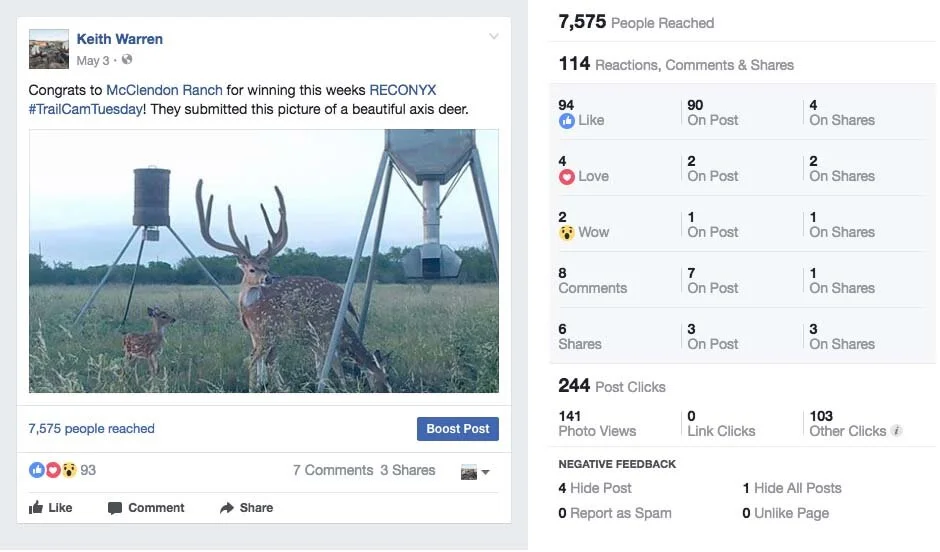This screenshot has width=940, height=552.
Task: Open the comment-as page selector dropdown
Action: click(475, 472)
